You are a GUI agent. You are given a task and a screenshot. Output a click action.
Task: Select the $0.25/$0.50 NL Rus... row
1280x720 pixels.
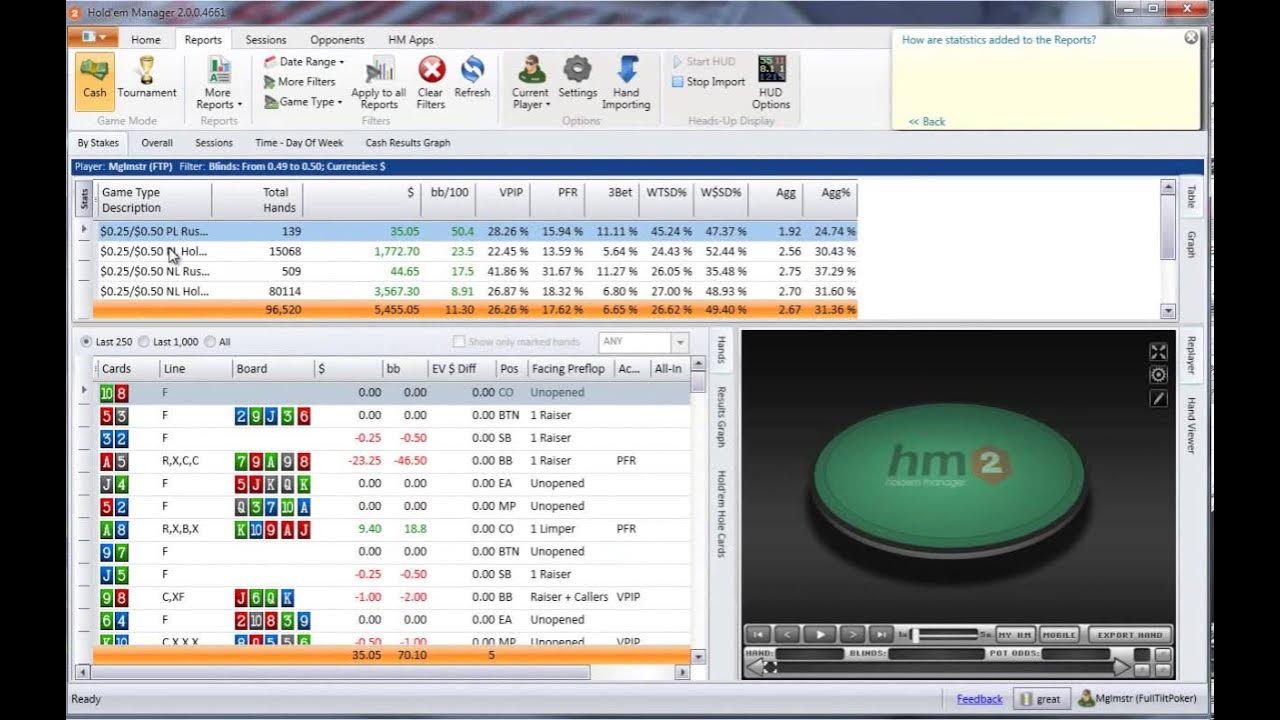point(475,271)
